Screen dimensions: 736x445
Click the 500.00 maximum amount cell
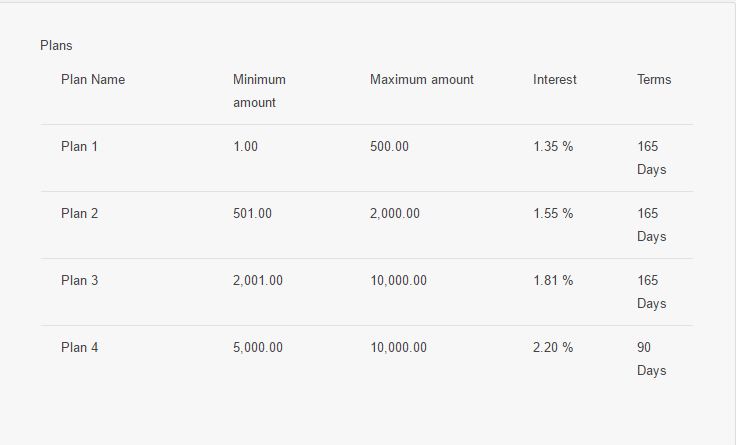coord(389,146)
